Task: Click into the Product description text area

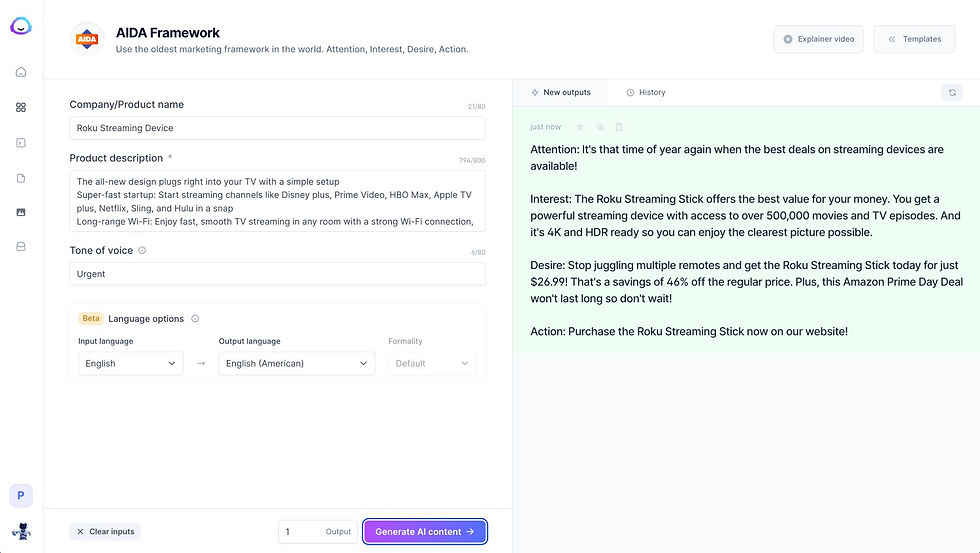Action: 278,201
